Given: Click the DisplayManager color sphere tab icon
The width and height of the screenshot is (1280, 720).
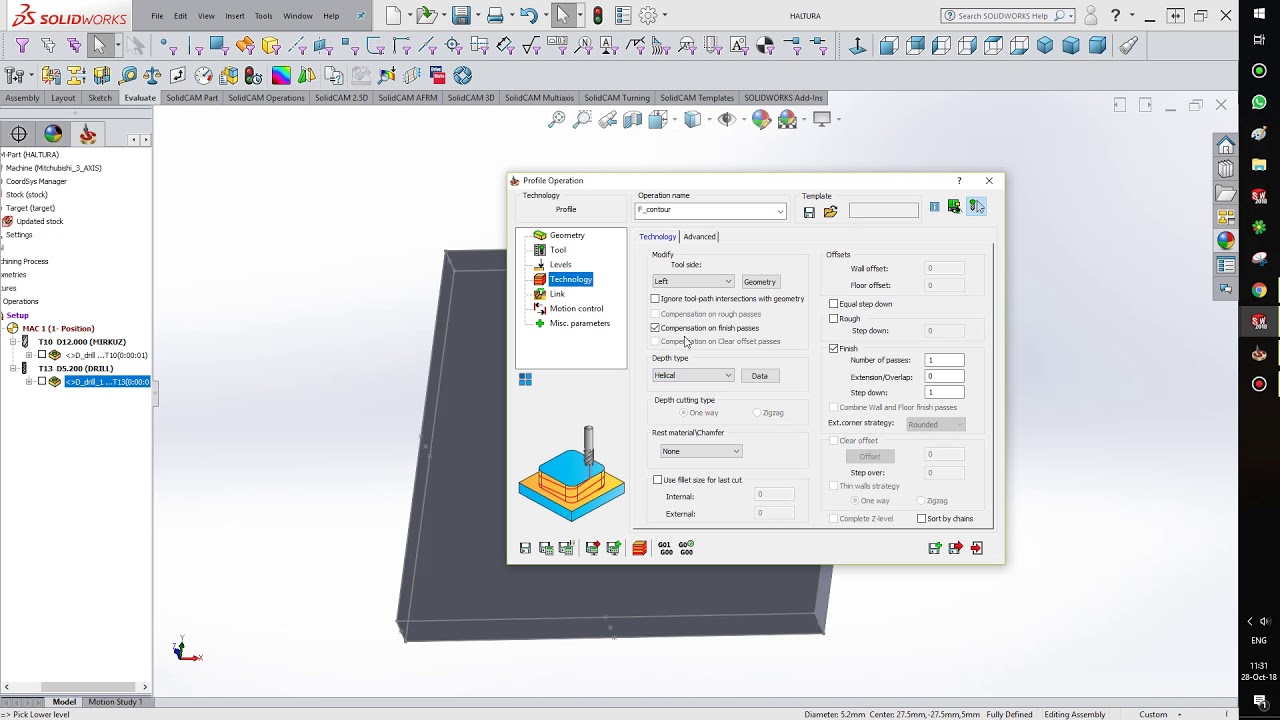Looking at the screenshot, I should (x=53, y=134).
